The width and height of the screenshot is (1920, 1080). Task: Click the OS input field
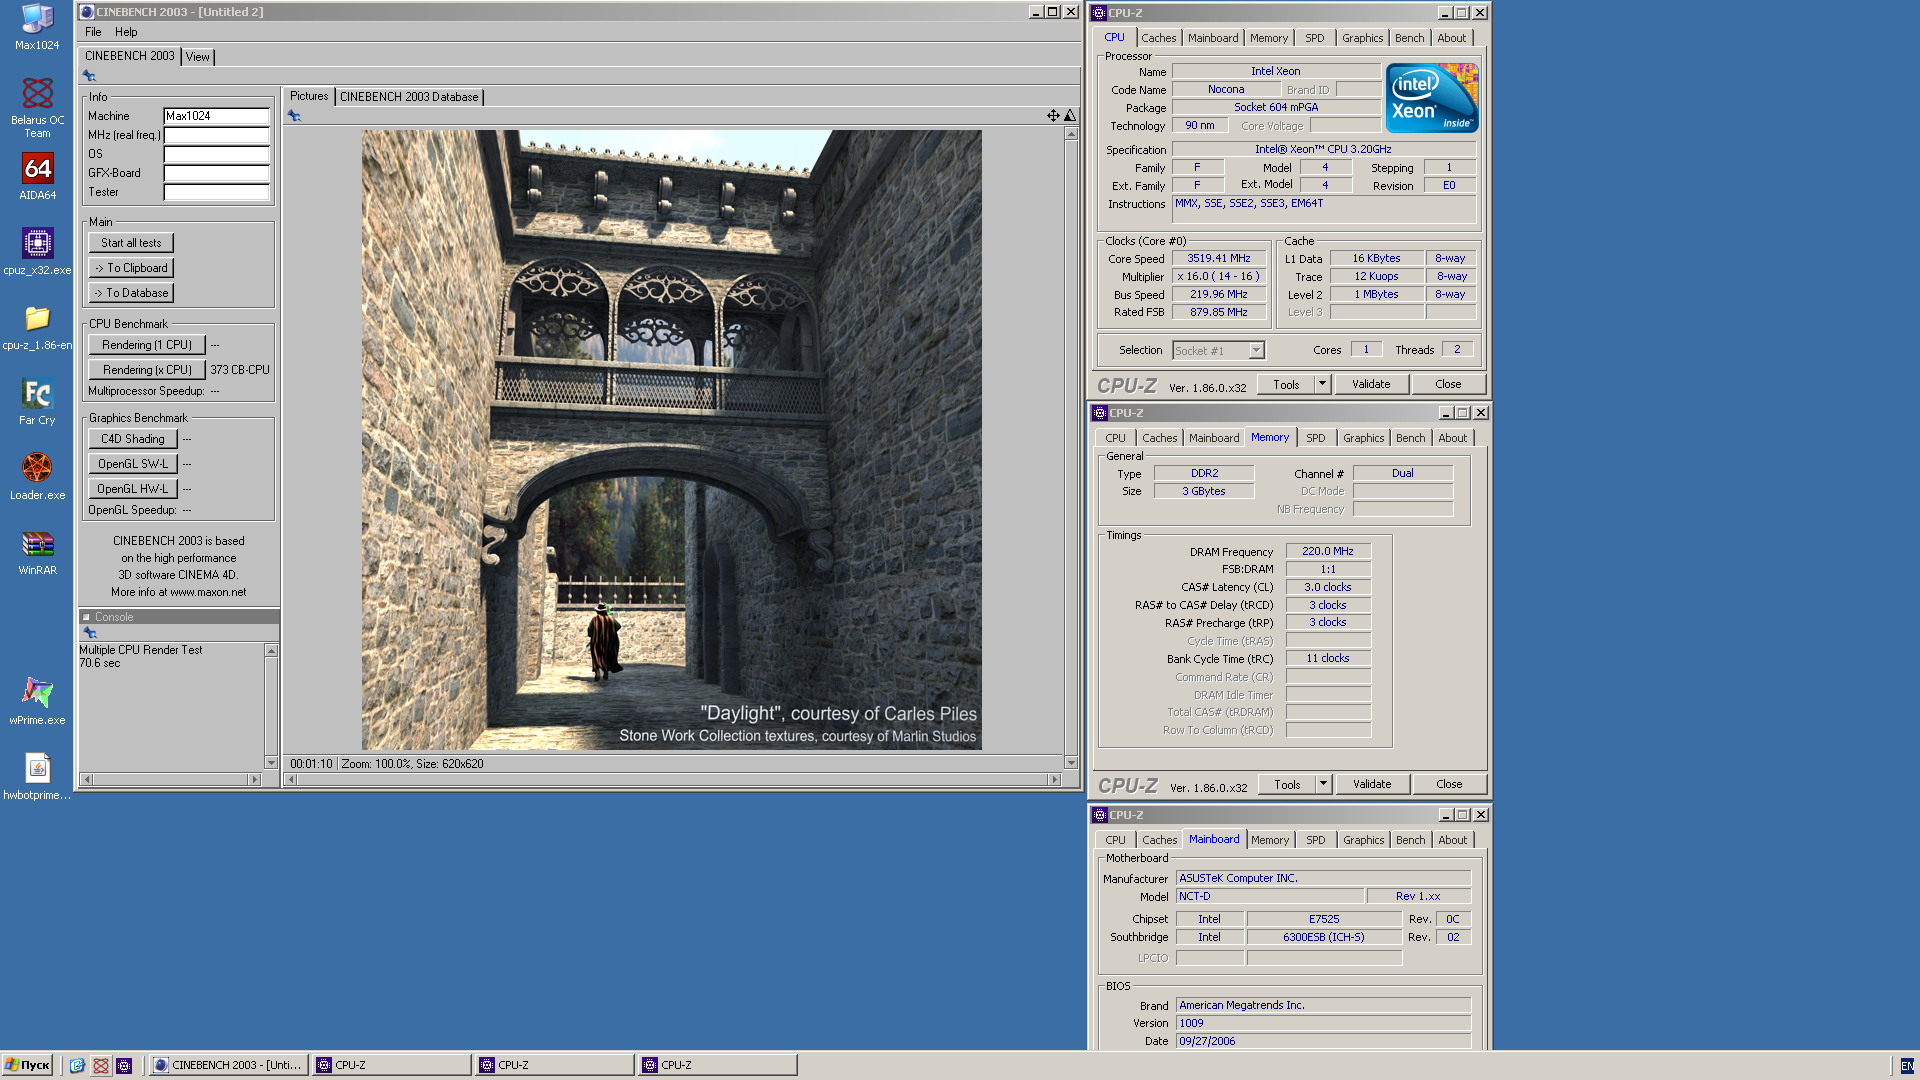point(217,154)
